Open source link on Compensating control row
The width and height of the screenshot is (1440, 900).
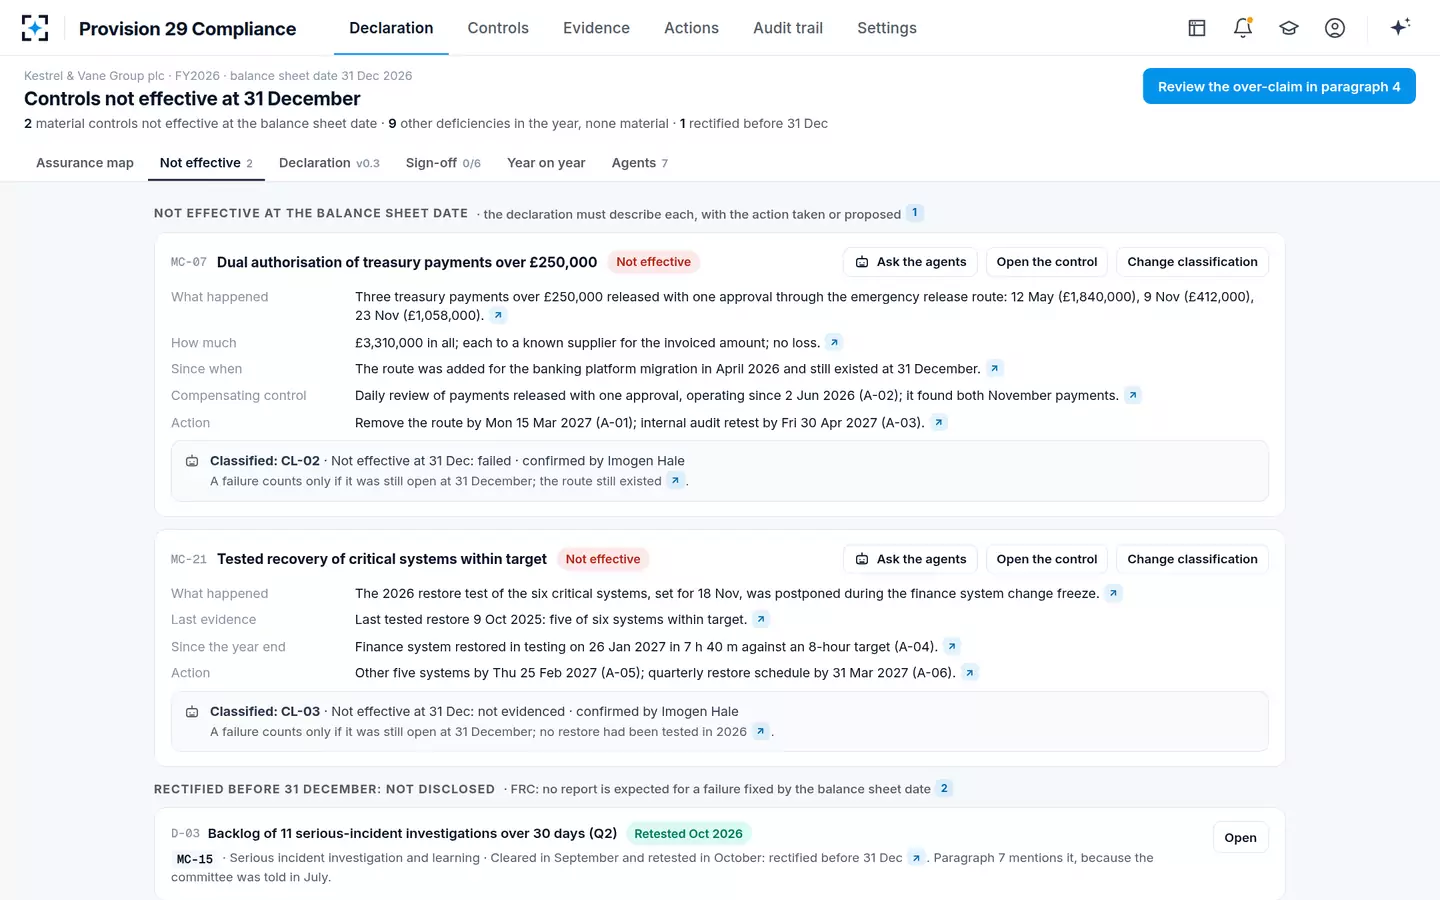[1132, 396]
